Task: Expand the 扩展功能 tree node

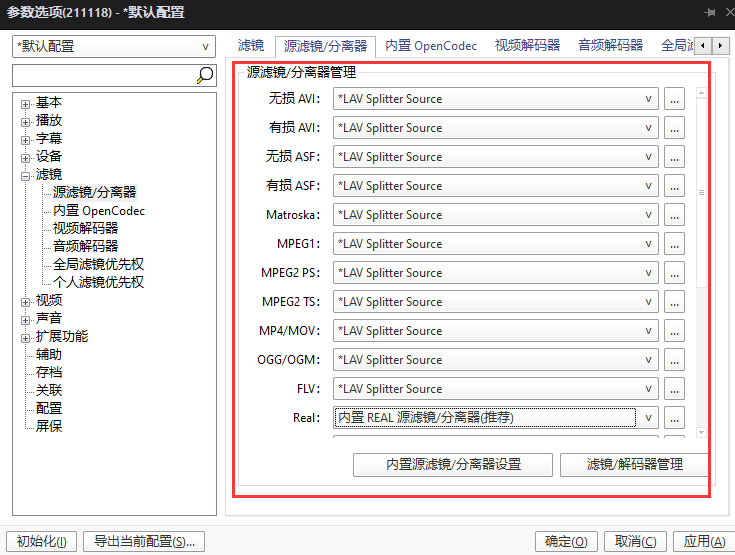Action: pos(25,338)
